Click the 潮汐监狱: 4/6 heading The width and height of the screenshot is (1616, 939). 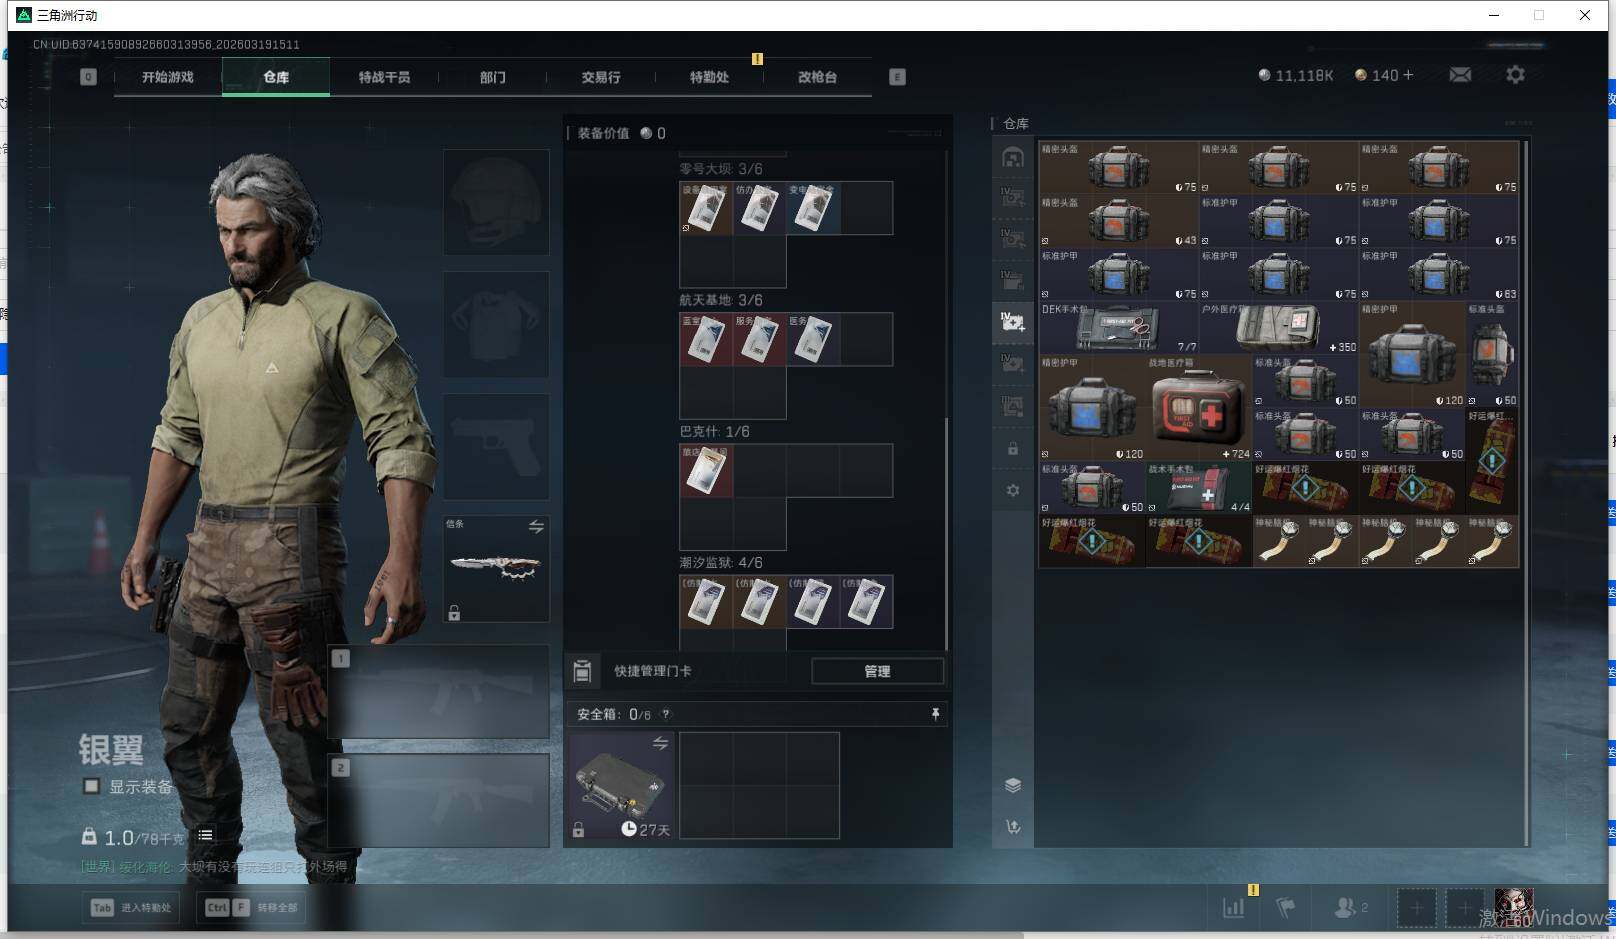[721, 563]
